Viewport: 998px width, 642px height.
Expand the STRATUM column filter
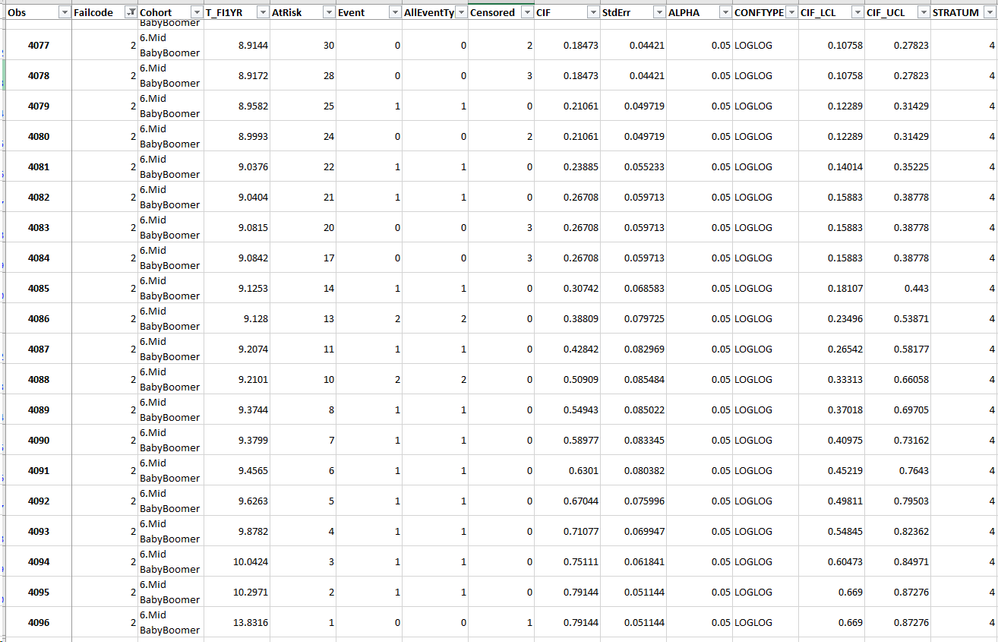point(990,12)
